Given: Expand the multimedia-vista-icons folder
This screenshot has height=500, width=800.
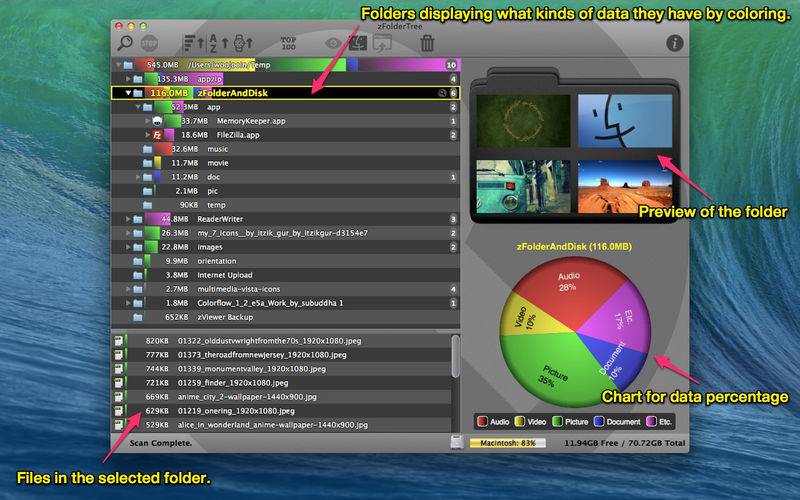Looking at the screenshot, I should coord(128,289).
